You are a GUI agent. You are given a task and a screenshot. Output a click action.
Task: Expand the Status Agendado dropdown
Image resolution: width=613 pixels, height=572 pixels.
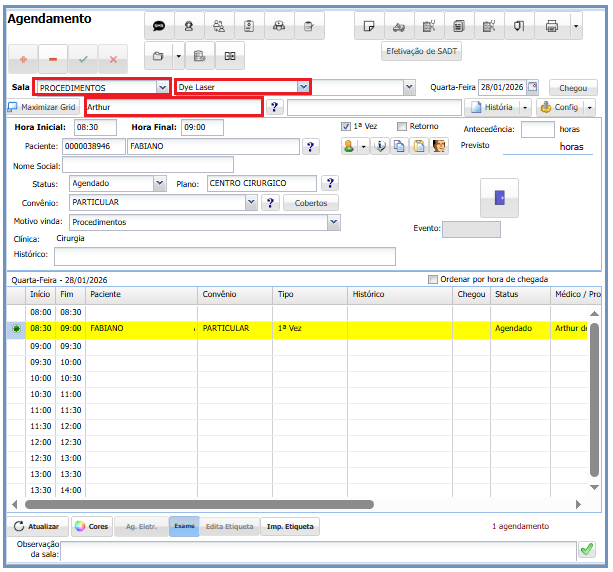160,183
